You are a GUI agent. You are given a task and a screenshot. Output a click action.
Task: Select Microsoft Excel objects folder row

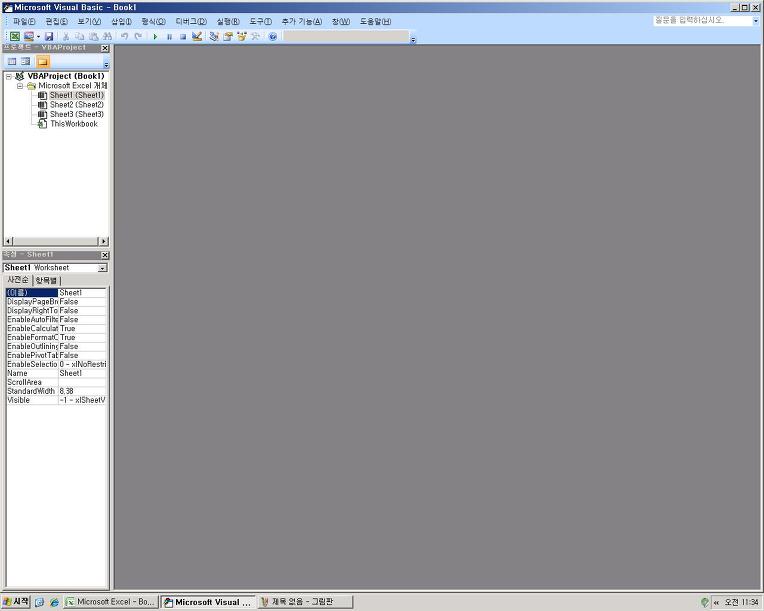coord(73,86)
